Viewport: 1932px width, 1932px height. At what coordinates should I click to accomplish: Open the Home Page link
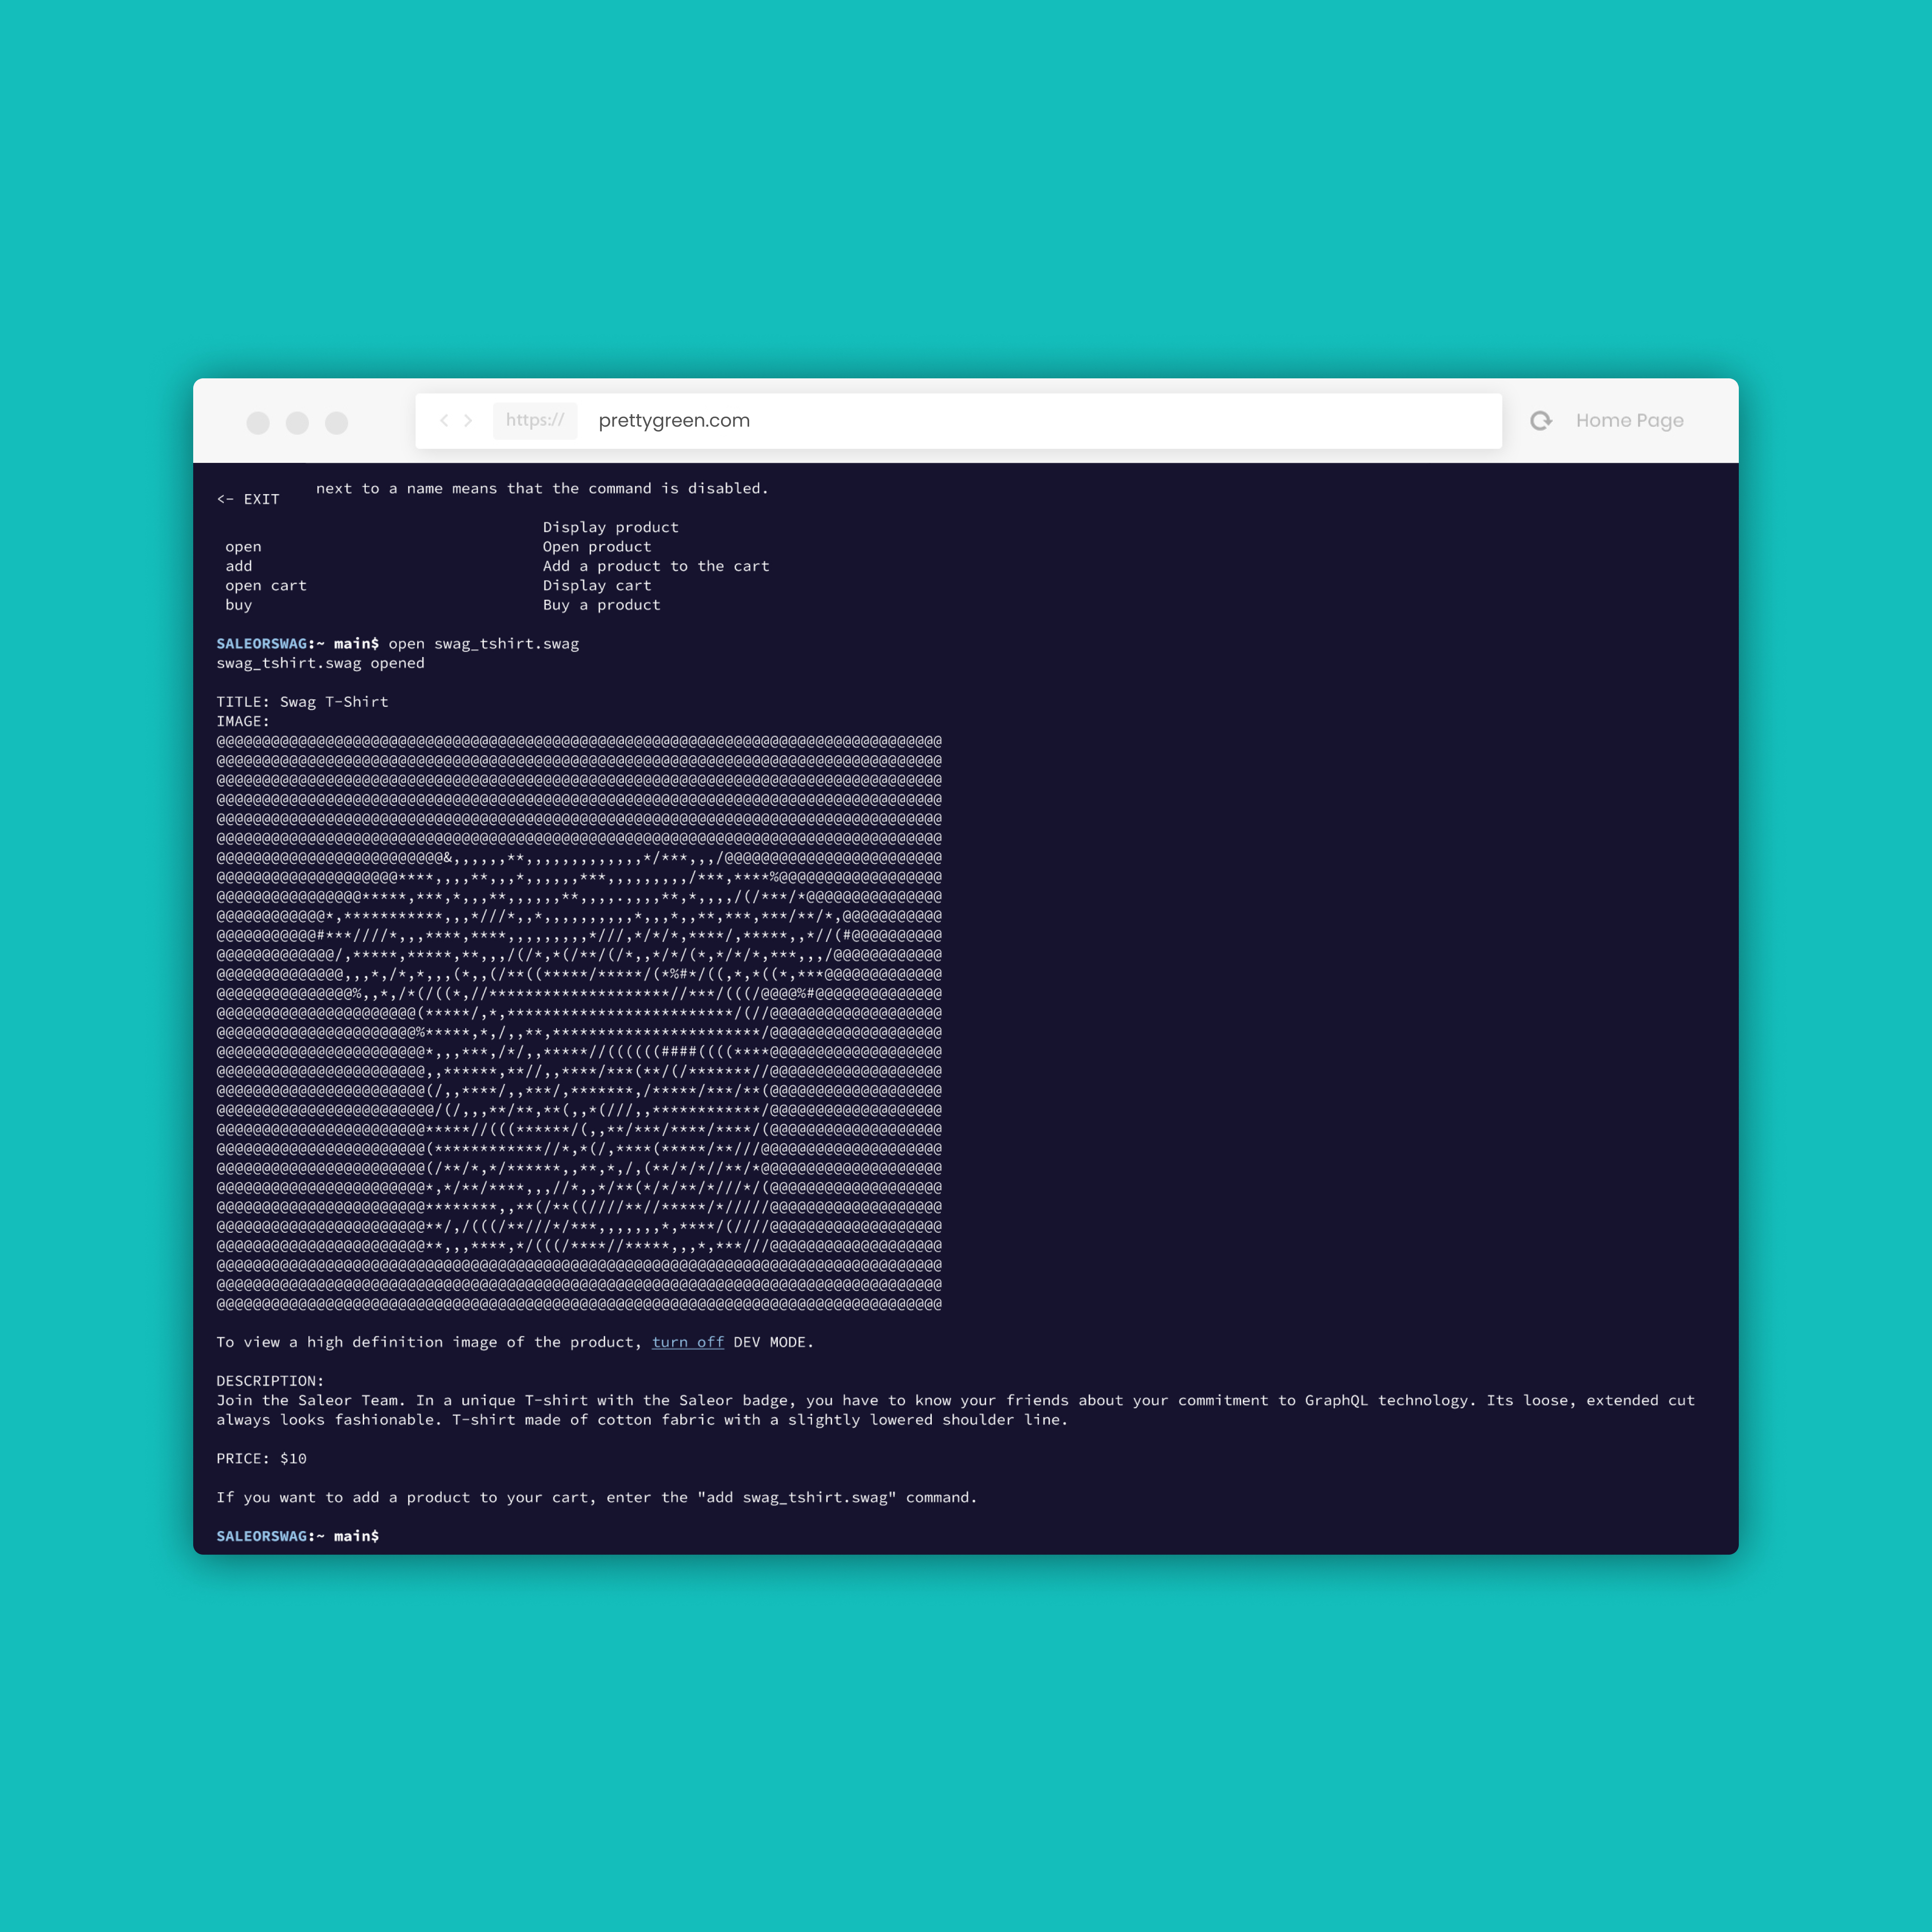click(1629, 420)
